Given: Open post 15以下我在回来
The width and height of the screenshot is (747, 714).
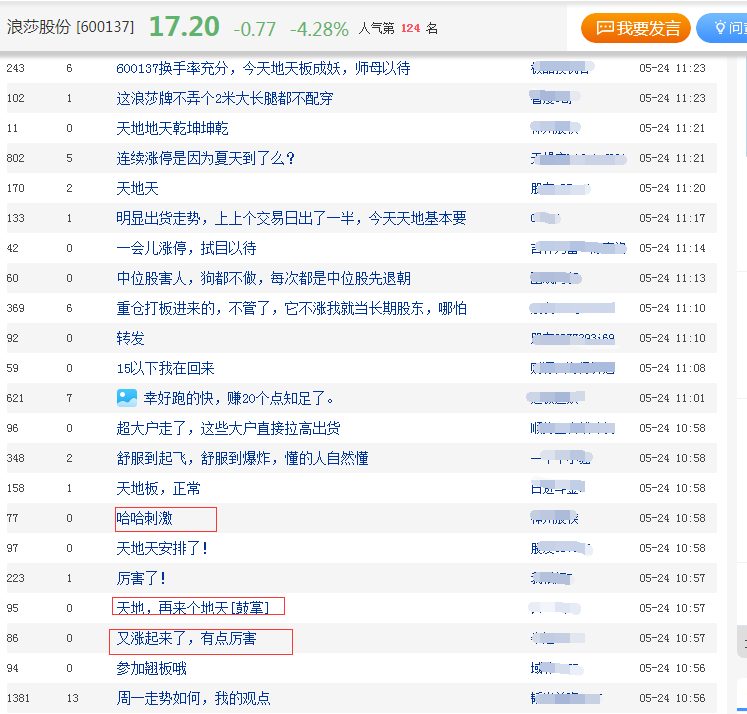Looking at the screenshot, I should tap(165, 369).
